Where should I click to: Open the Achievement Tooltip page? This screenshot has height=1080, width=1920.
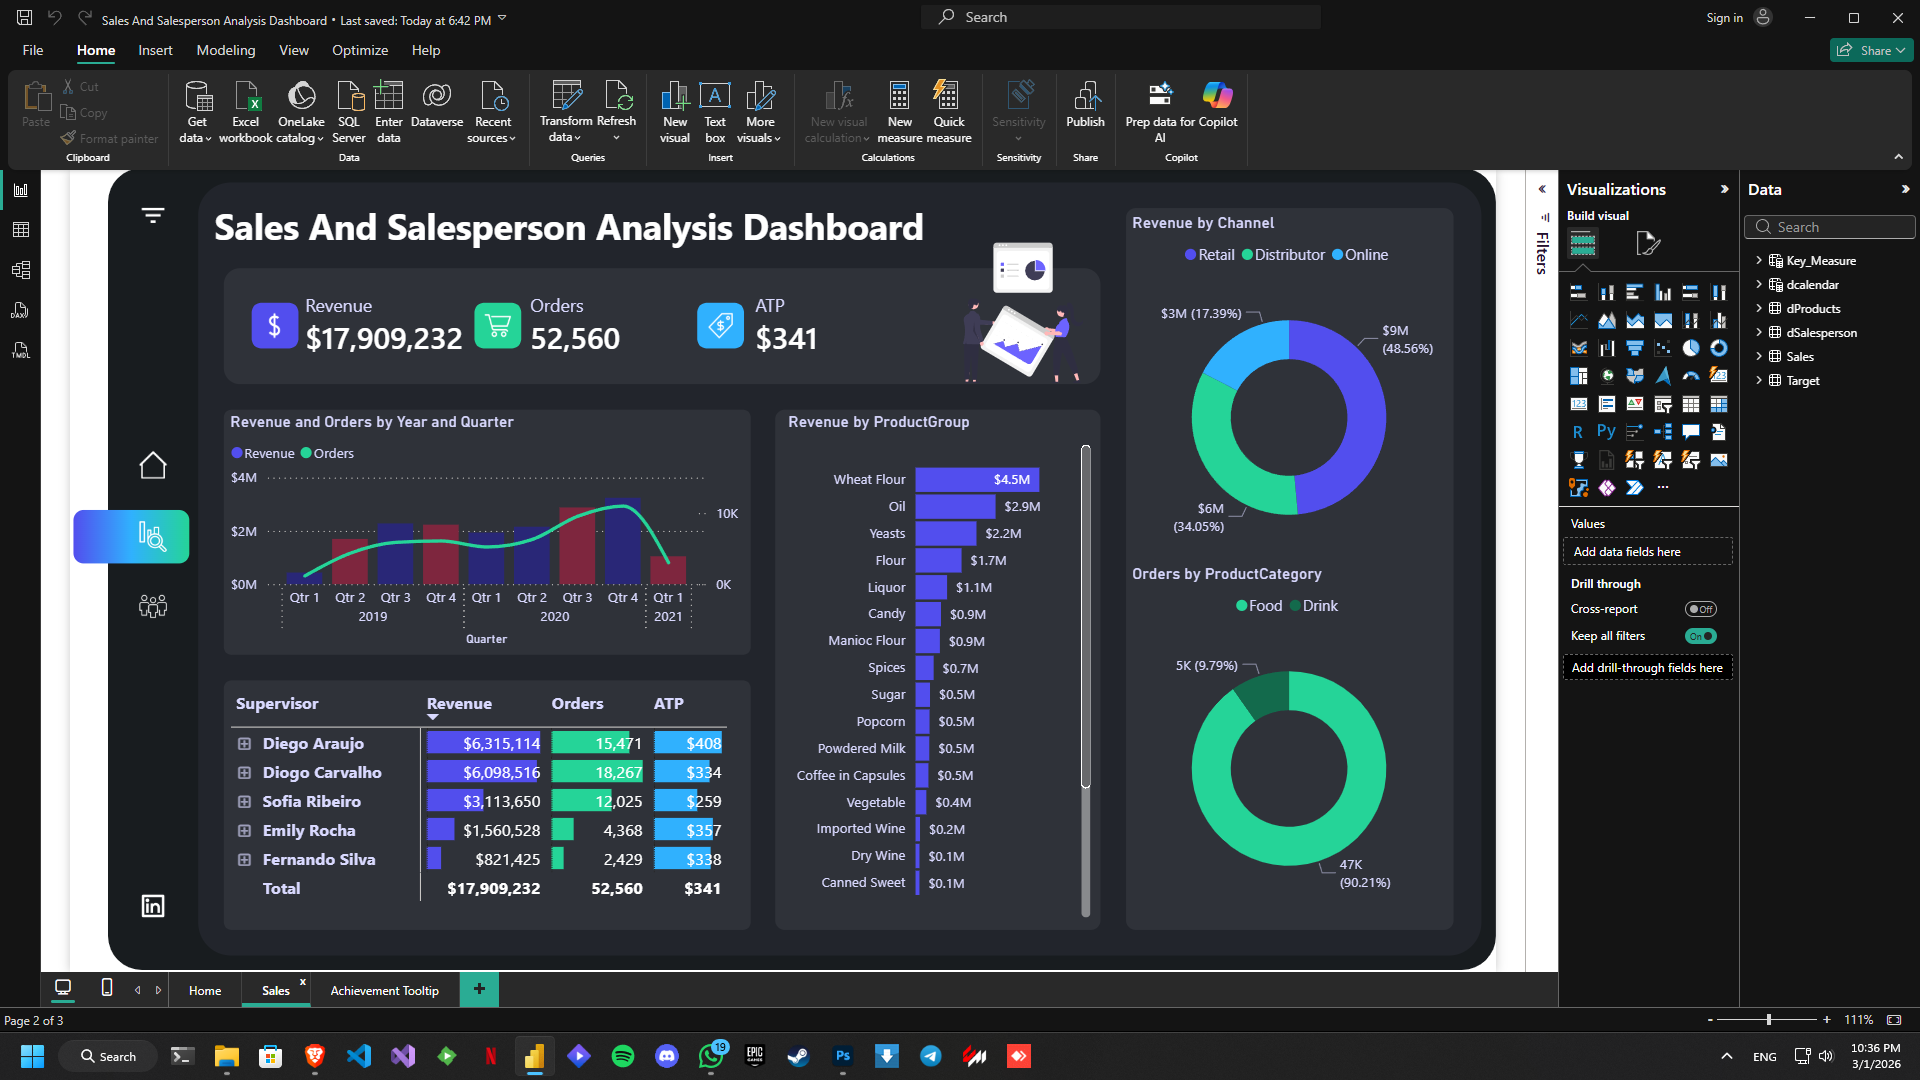(x=384, y=990)
